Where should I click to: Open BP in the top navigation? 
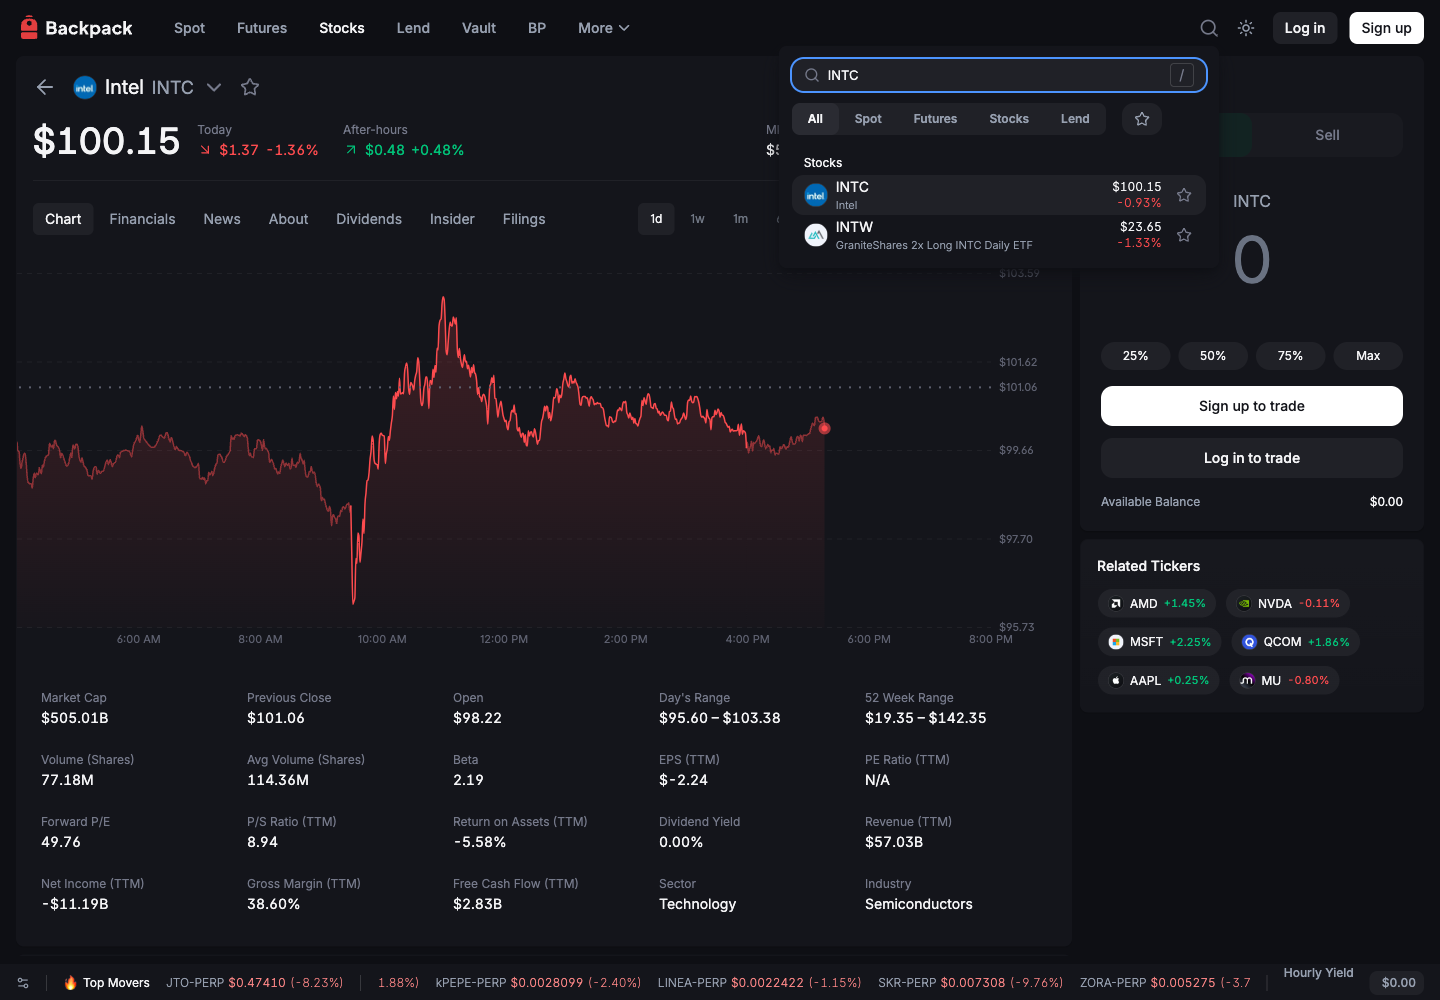click(x=537, y=28)
